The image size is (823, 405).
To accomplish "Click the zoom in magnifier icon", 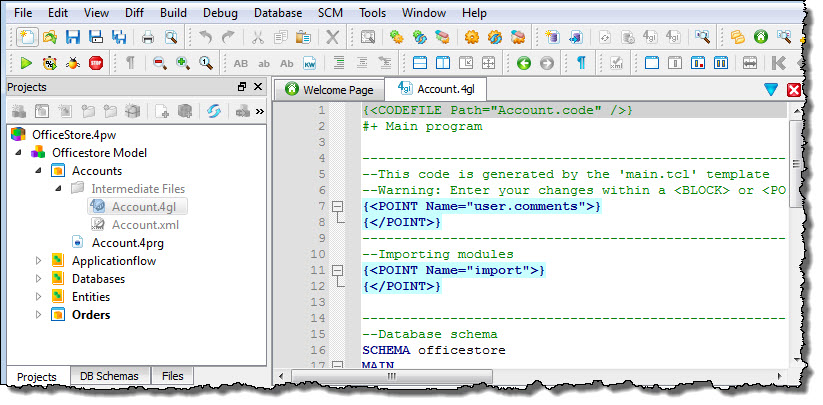I will 182,63.
